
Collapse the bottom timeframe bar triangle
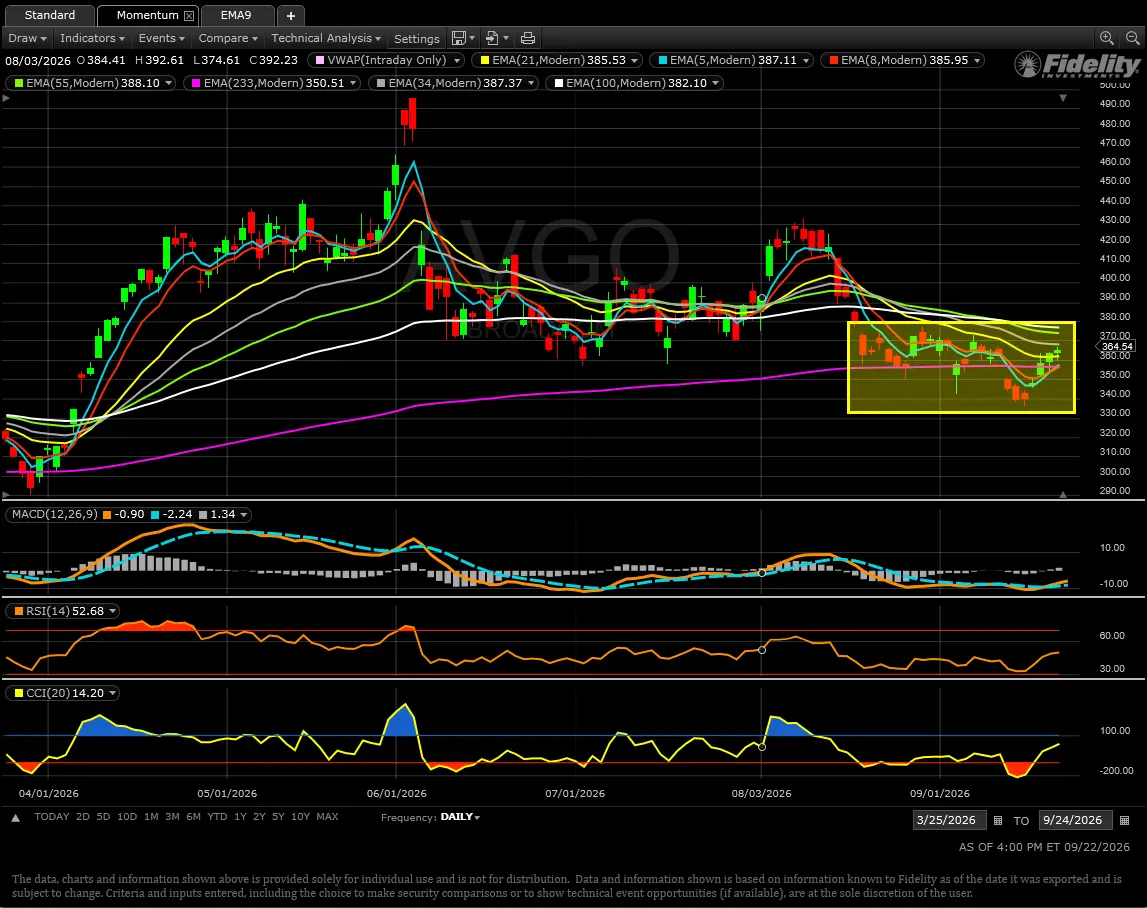pyautogui.click(x=15, y=817)
